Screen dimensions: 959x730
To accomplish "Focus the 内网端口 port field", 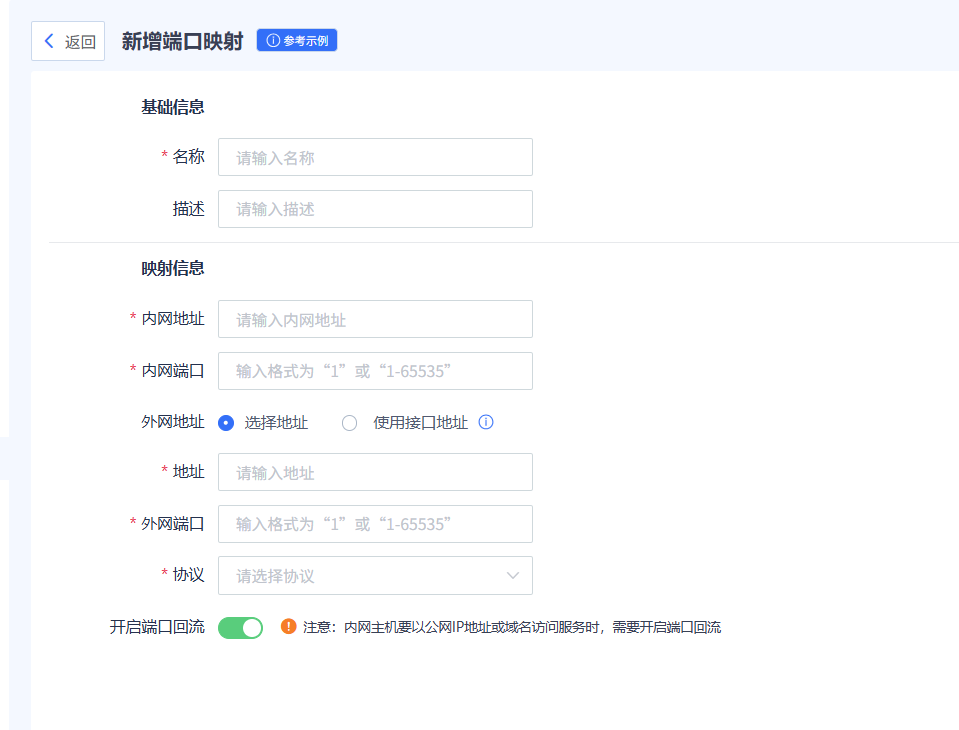I will 375,371.
